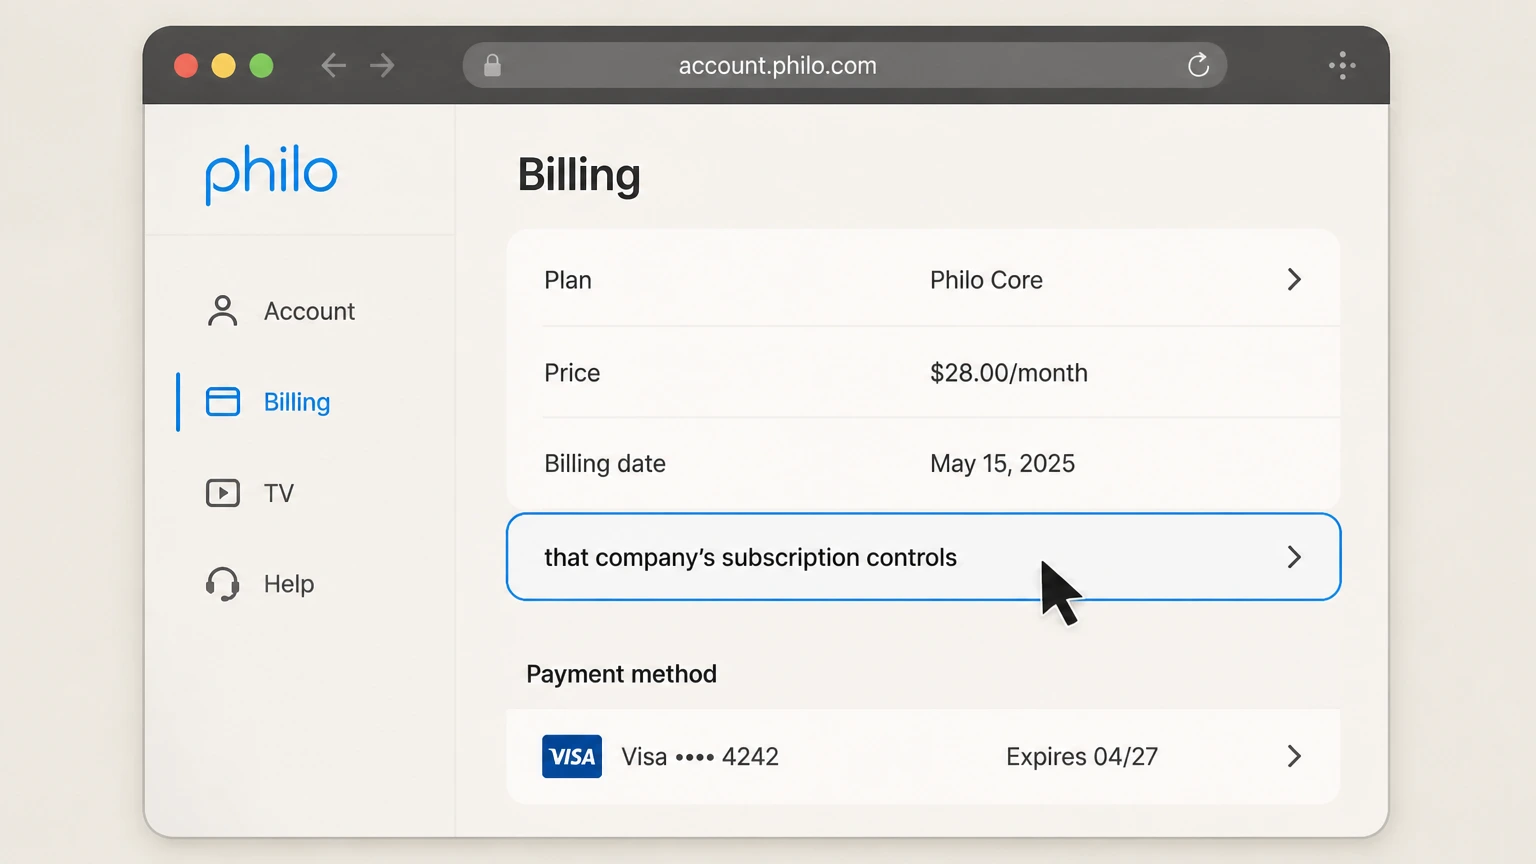
Task: Click the Plan label
Action: (x=568, y=280)
